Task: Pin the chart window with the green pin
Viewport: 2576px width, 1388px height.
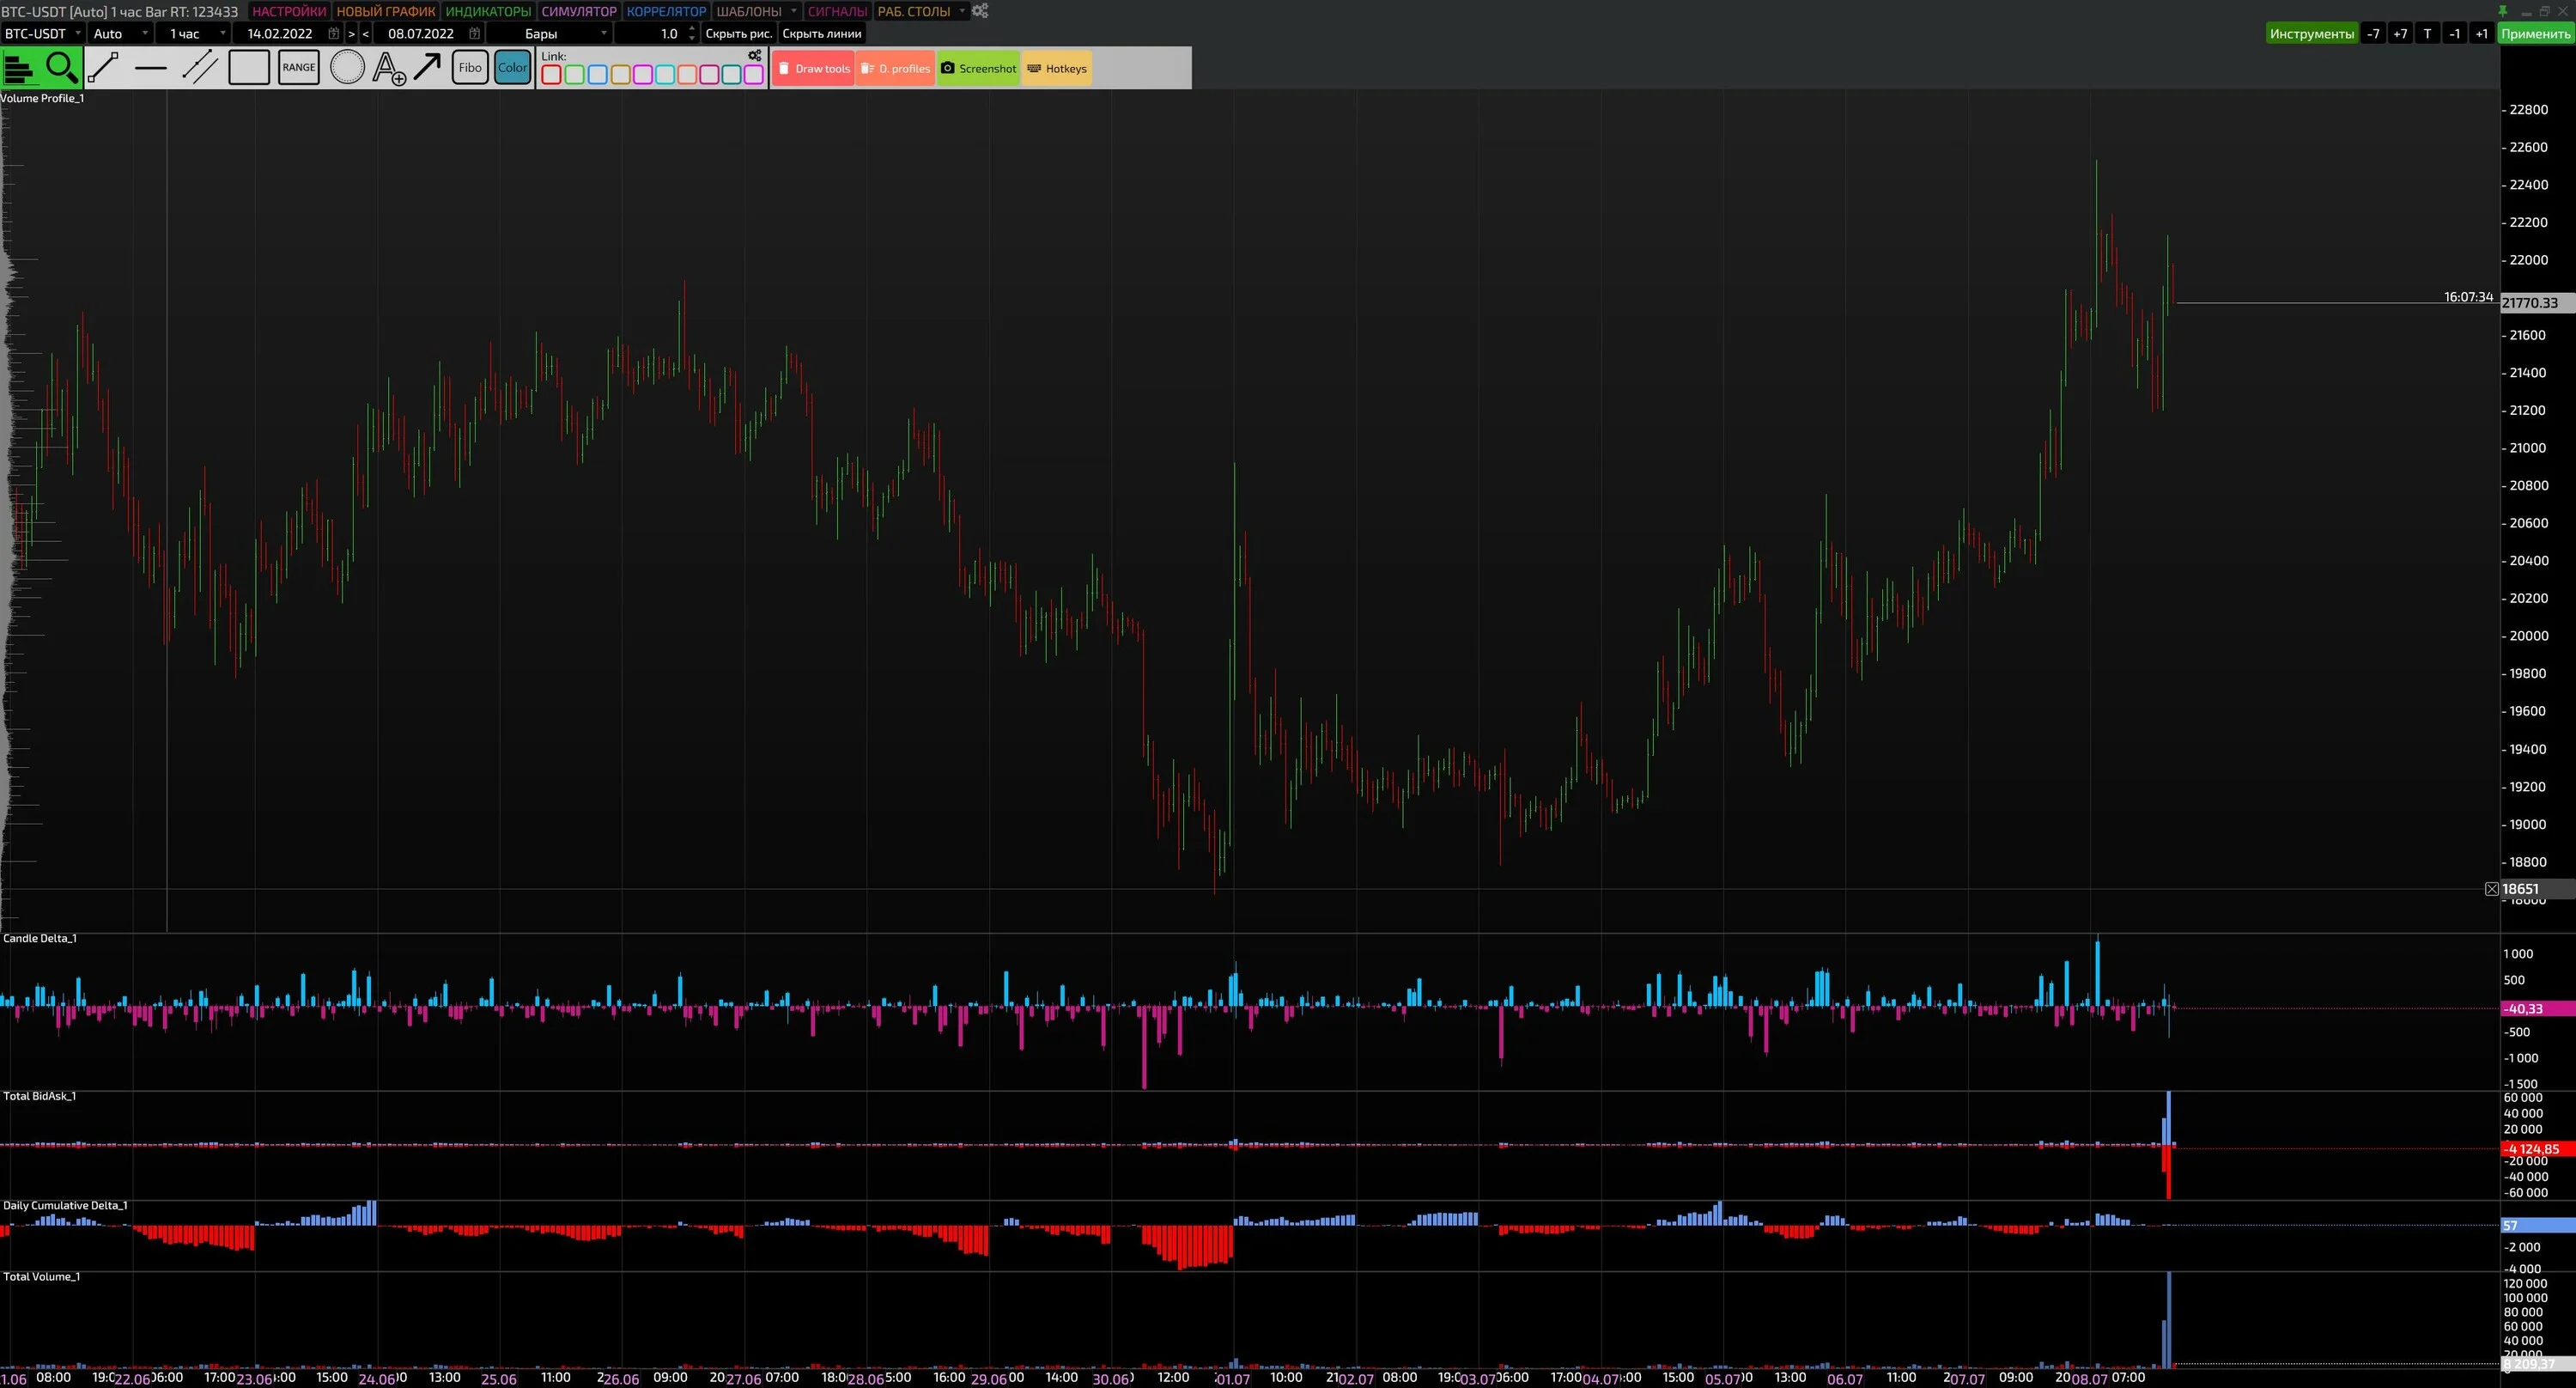Action: tap(2503, 11)
